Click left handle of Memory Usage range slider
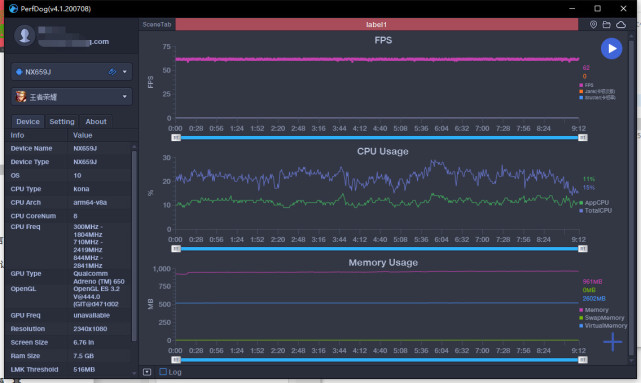This screenshot has height=383, width=641. click(x=176, y=360)
